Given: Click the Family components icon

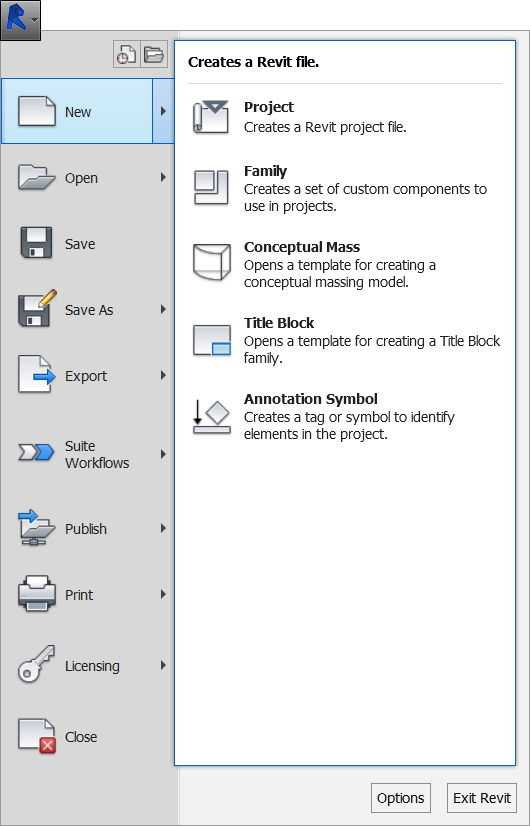Looking at the screenshot, I should tap(211, 187).
